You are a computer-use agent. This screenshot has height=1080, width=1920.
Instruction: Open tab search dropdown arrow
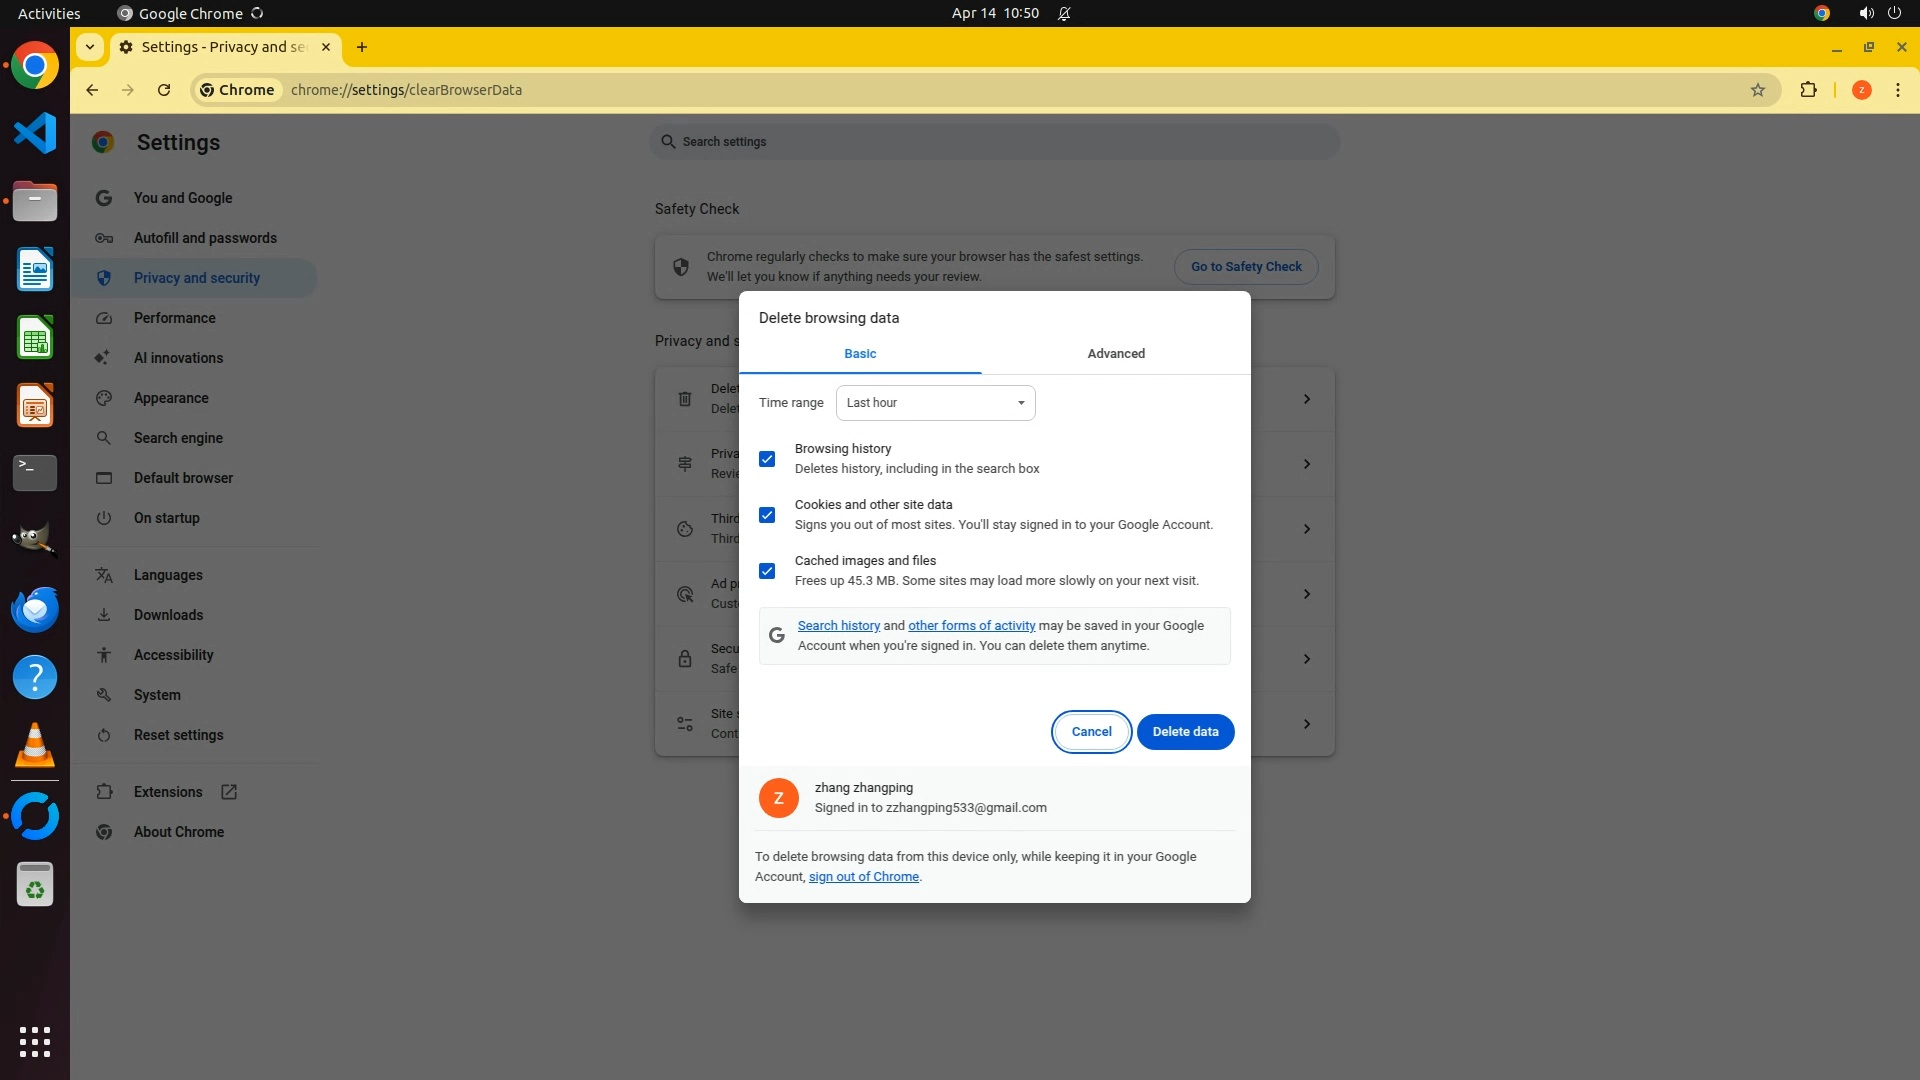click(x=90, y=47)
